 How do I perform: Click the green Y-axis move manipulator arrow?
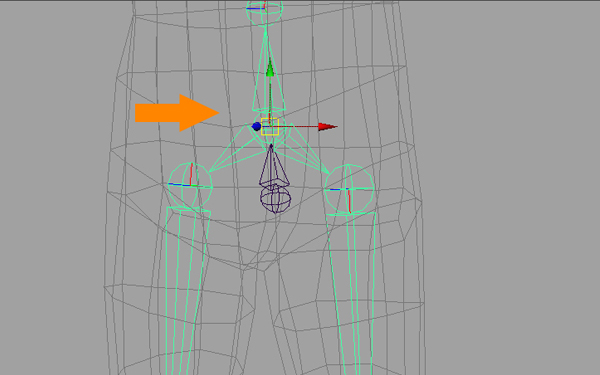270,68
